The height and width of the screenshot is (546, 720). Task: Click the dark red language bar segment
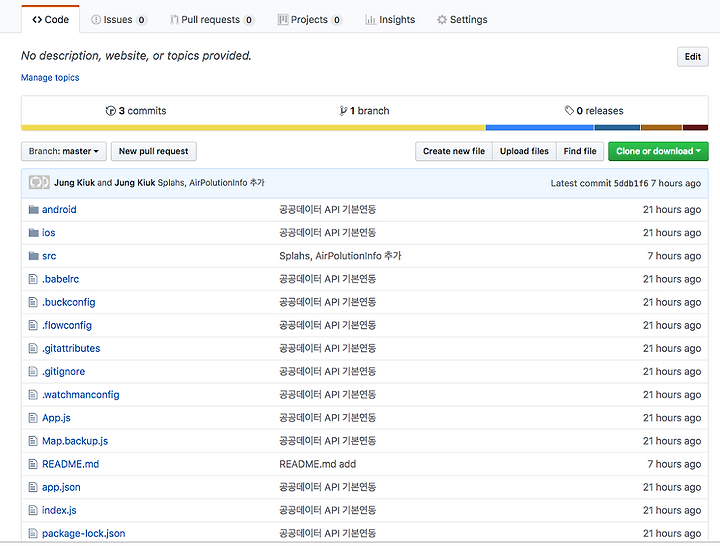tap(695, 128)
